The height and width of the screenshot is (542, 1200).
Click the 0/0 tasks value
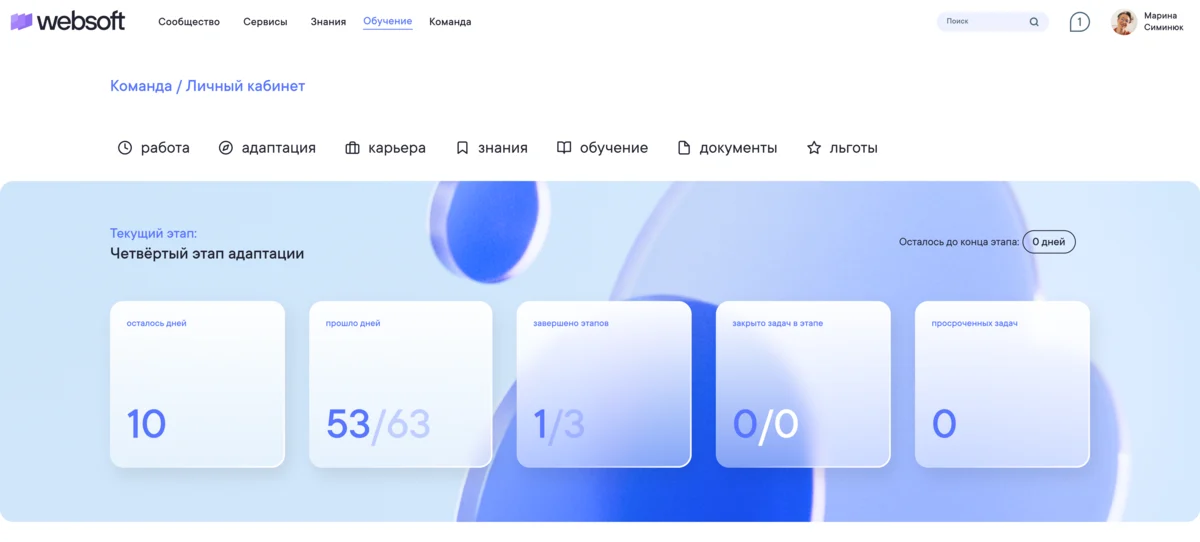766,425
